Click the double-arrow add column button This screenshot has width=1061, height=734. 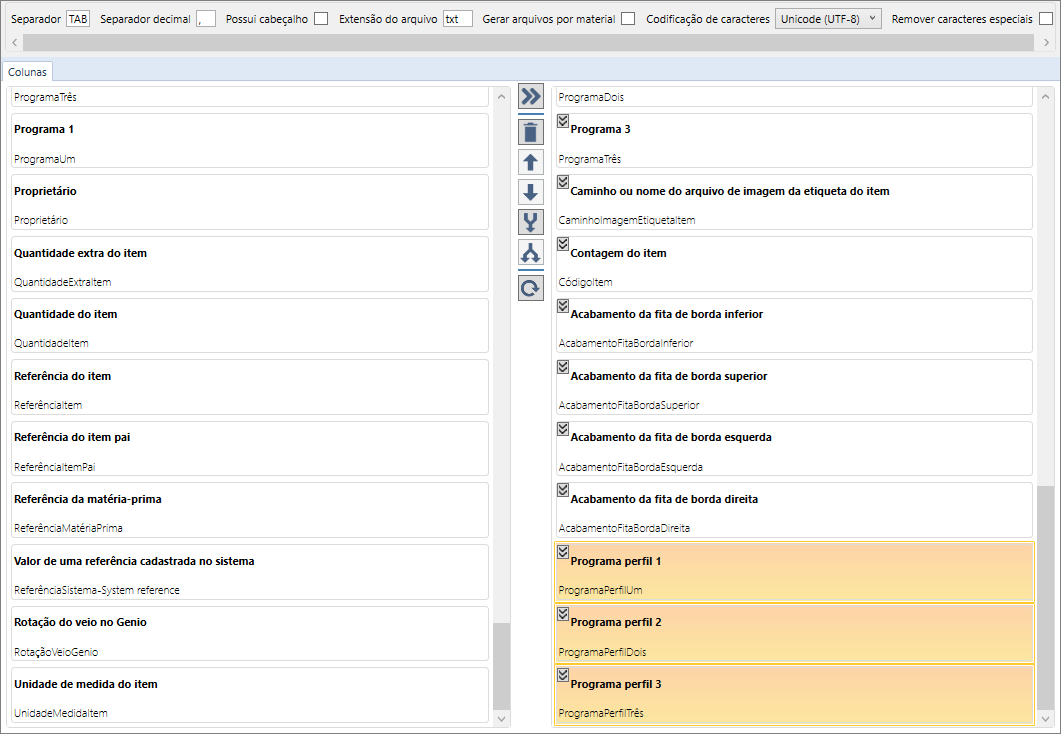point(530,97)
